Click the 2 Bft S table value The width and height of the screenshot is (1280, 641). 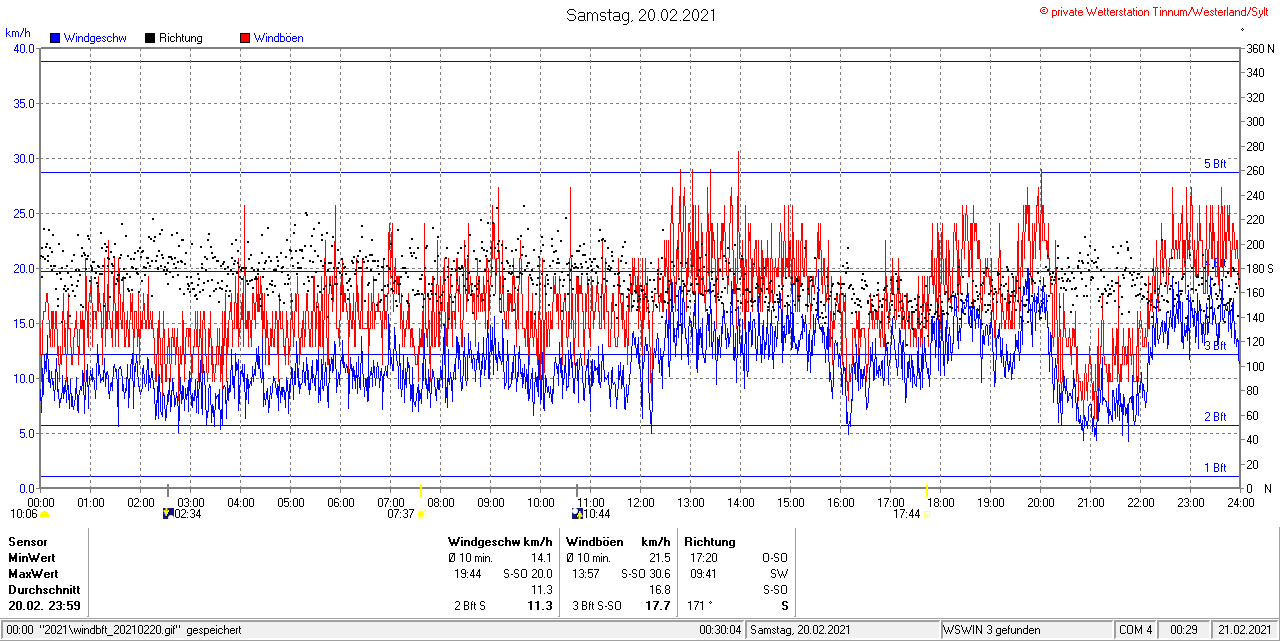click(x=470, y=606)
